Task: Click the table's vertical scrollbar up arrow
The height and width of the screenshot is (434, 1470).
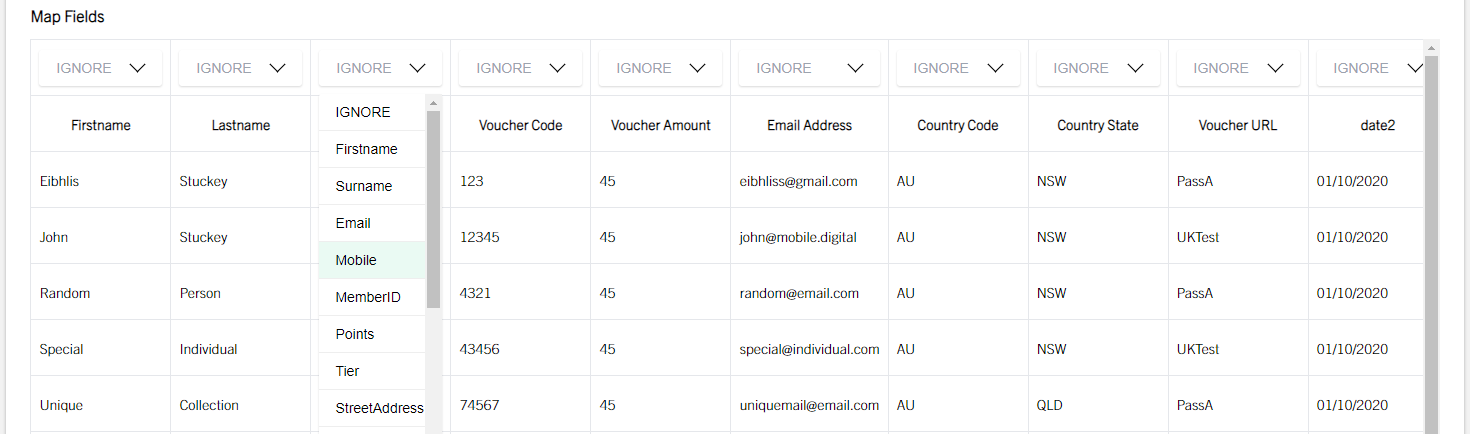Action: pyautogui.click(x=1431, y=47)
